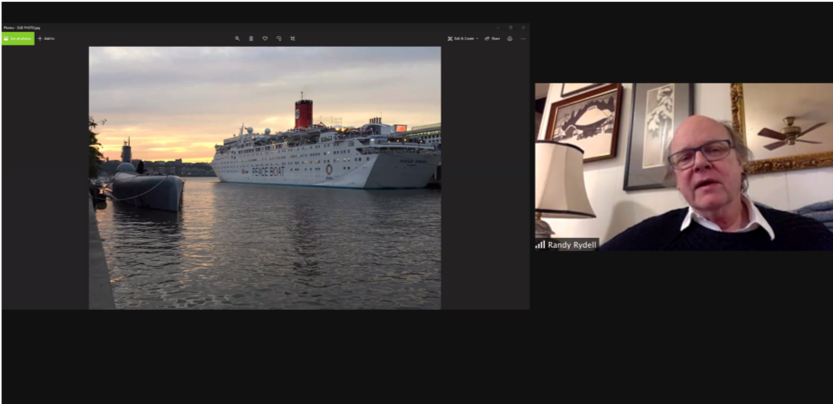
Task: Click the printer icon
Action: 510,38
